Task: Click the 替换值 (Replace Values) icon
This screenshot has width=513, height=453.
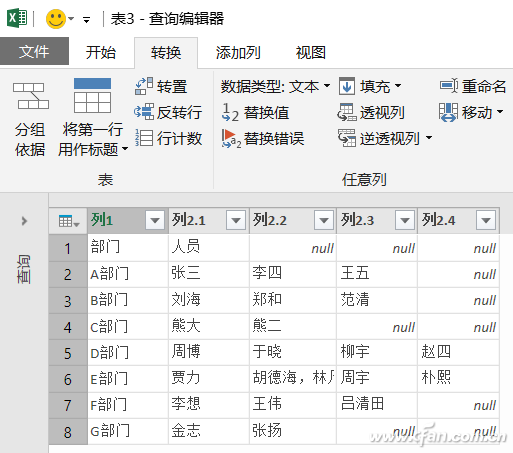Action: pyautogui.click(x=230, y=112)
